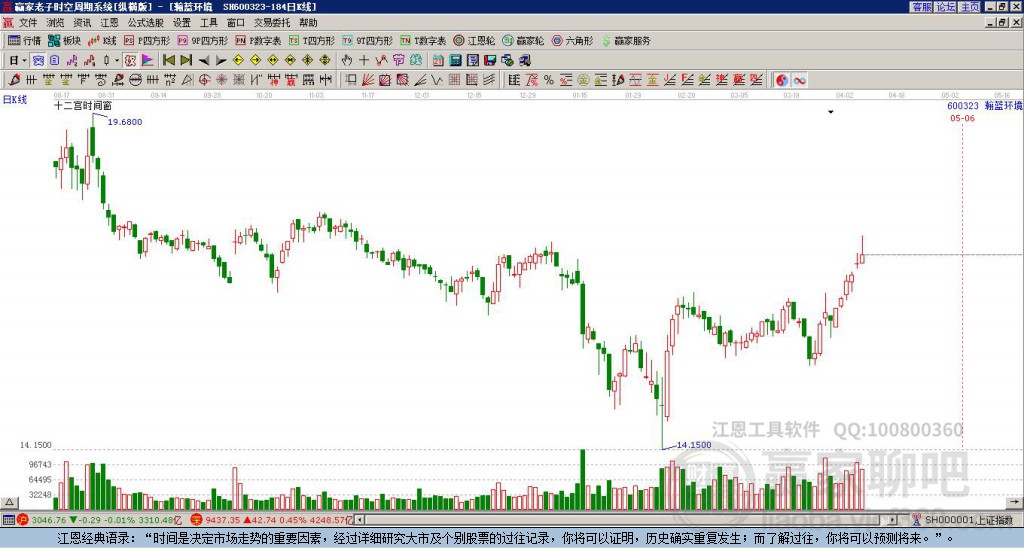Select the circled-cross cycle tool
The height and width of the screenshot is (548, 1024).
point(204,80)
